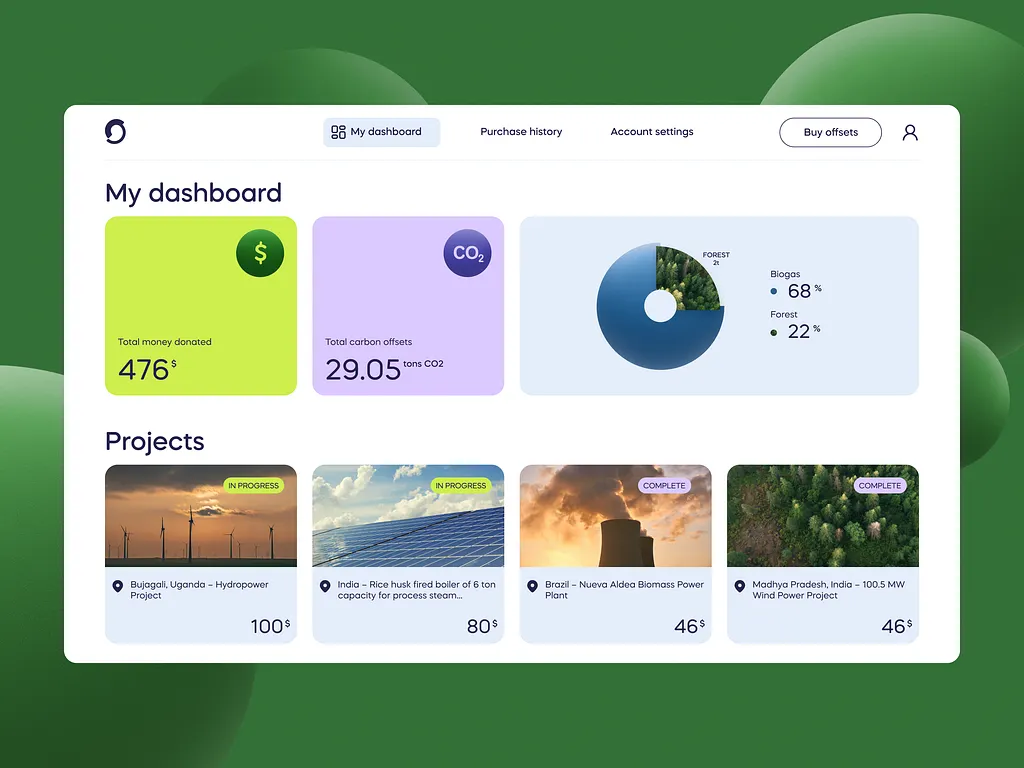The height and width of the screenshot is (768, 1024).
Task: Click the green dollar sign icon
Action: coord(260,254)
